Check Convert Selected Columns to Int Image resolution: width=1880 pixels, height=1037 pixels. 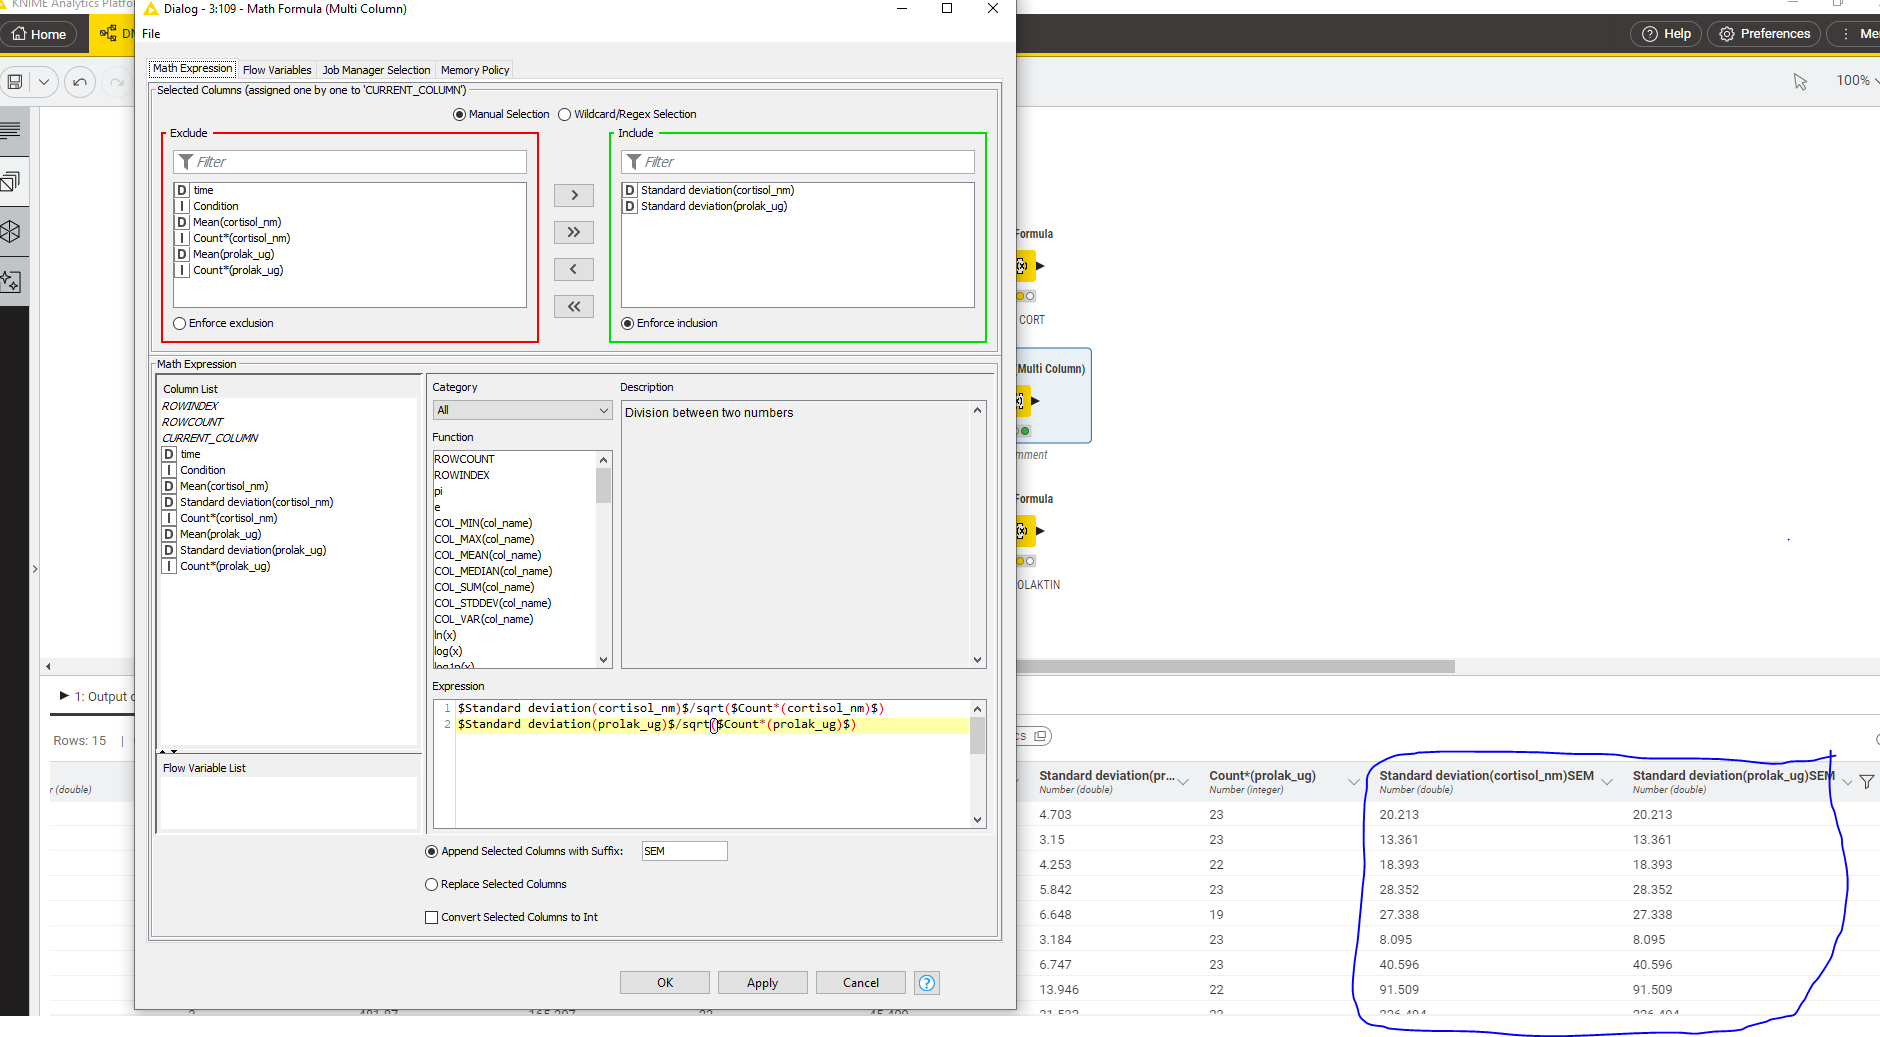(x=432, y=917)
